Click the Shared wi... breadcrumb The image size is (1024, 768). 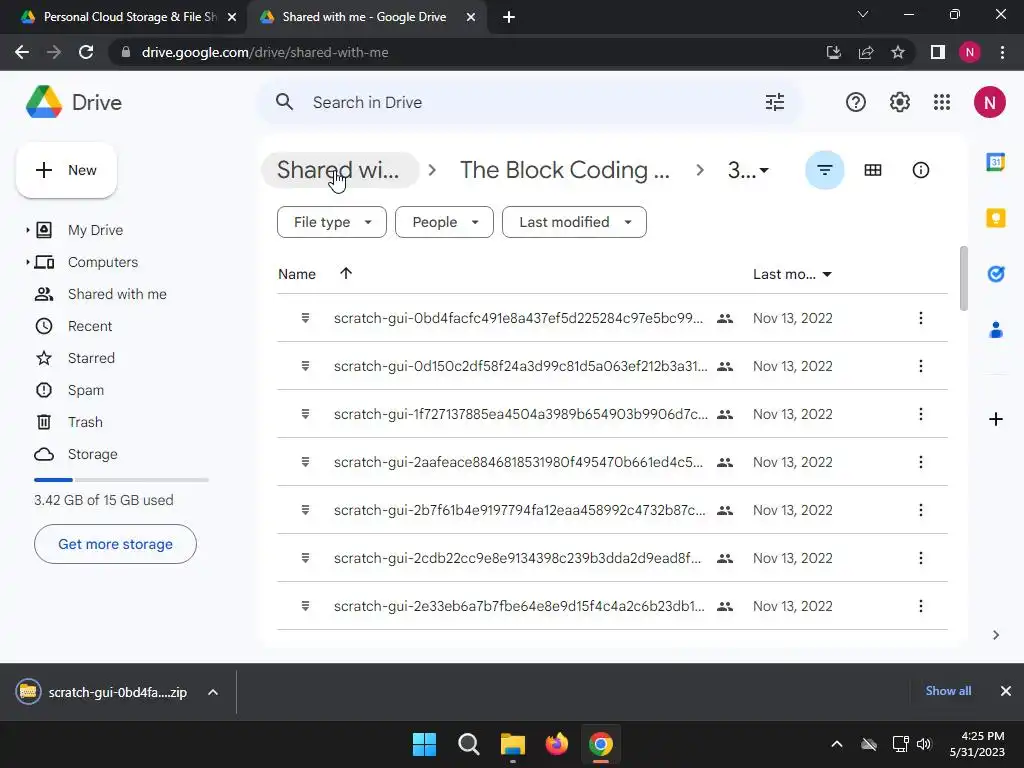(338, 170)
